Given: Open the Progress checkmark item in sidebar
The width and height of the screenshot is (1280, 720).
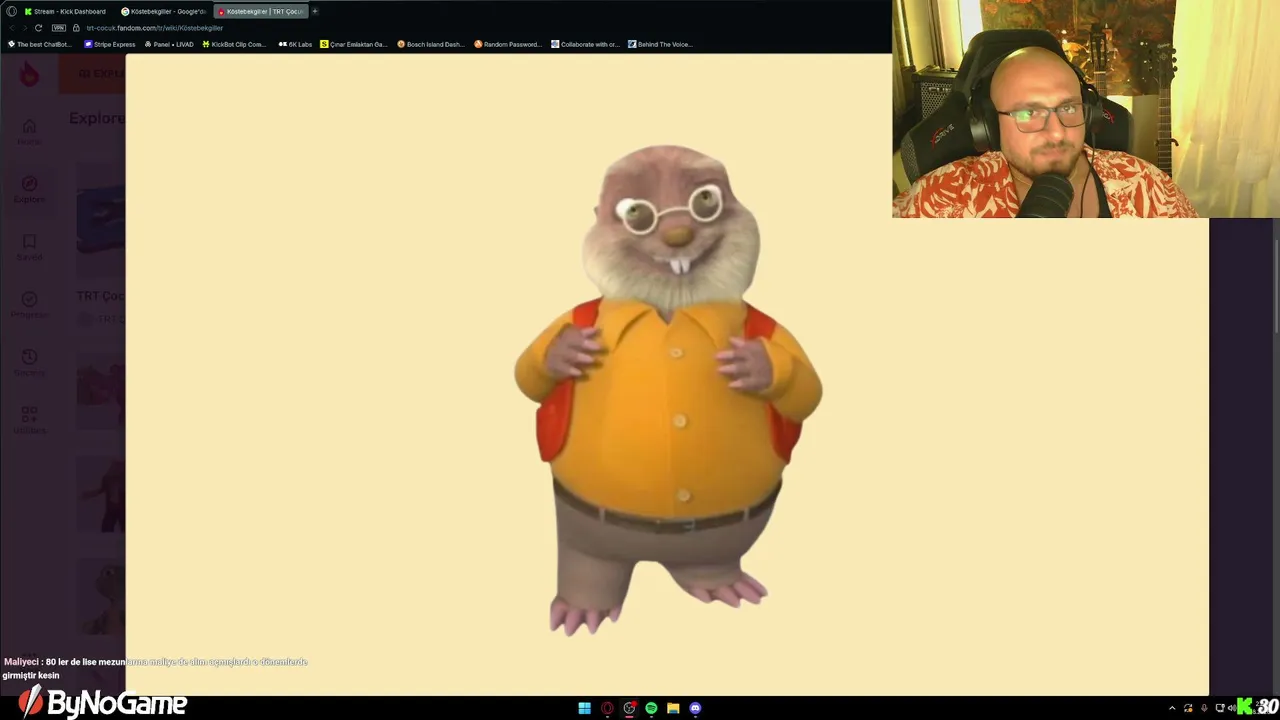Looking at the screenshot, I should [x=29, y=305].
